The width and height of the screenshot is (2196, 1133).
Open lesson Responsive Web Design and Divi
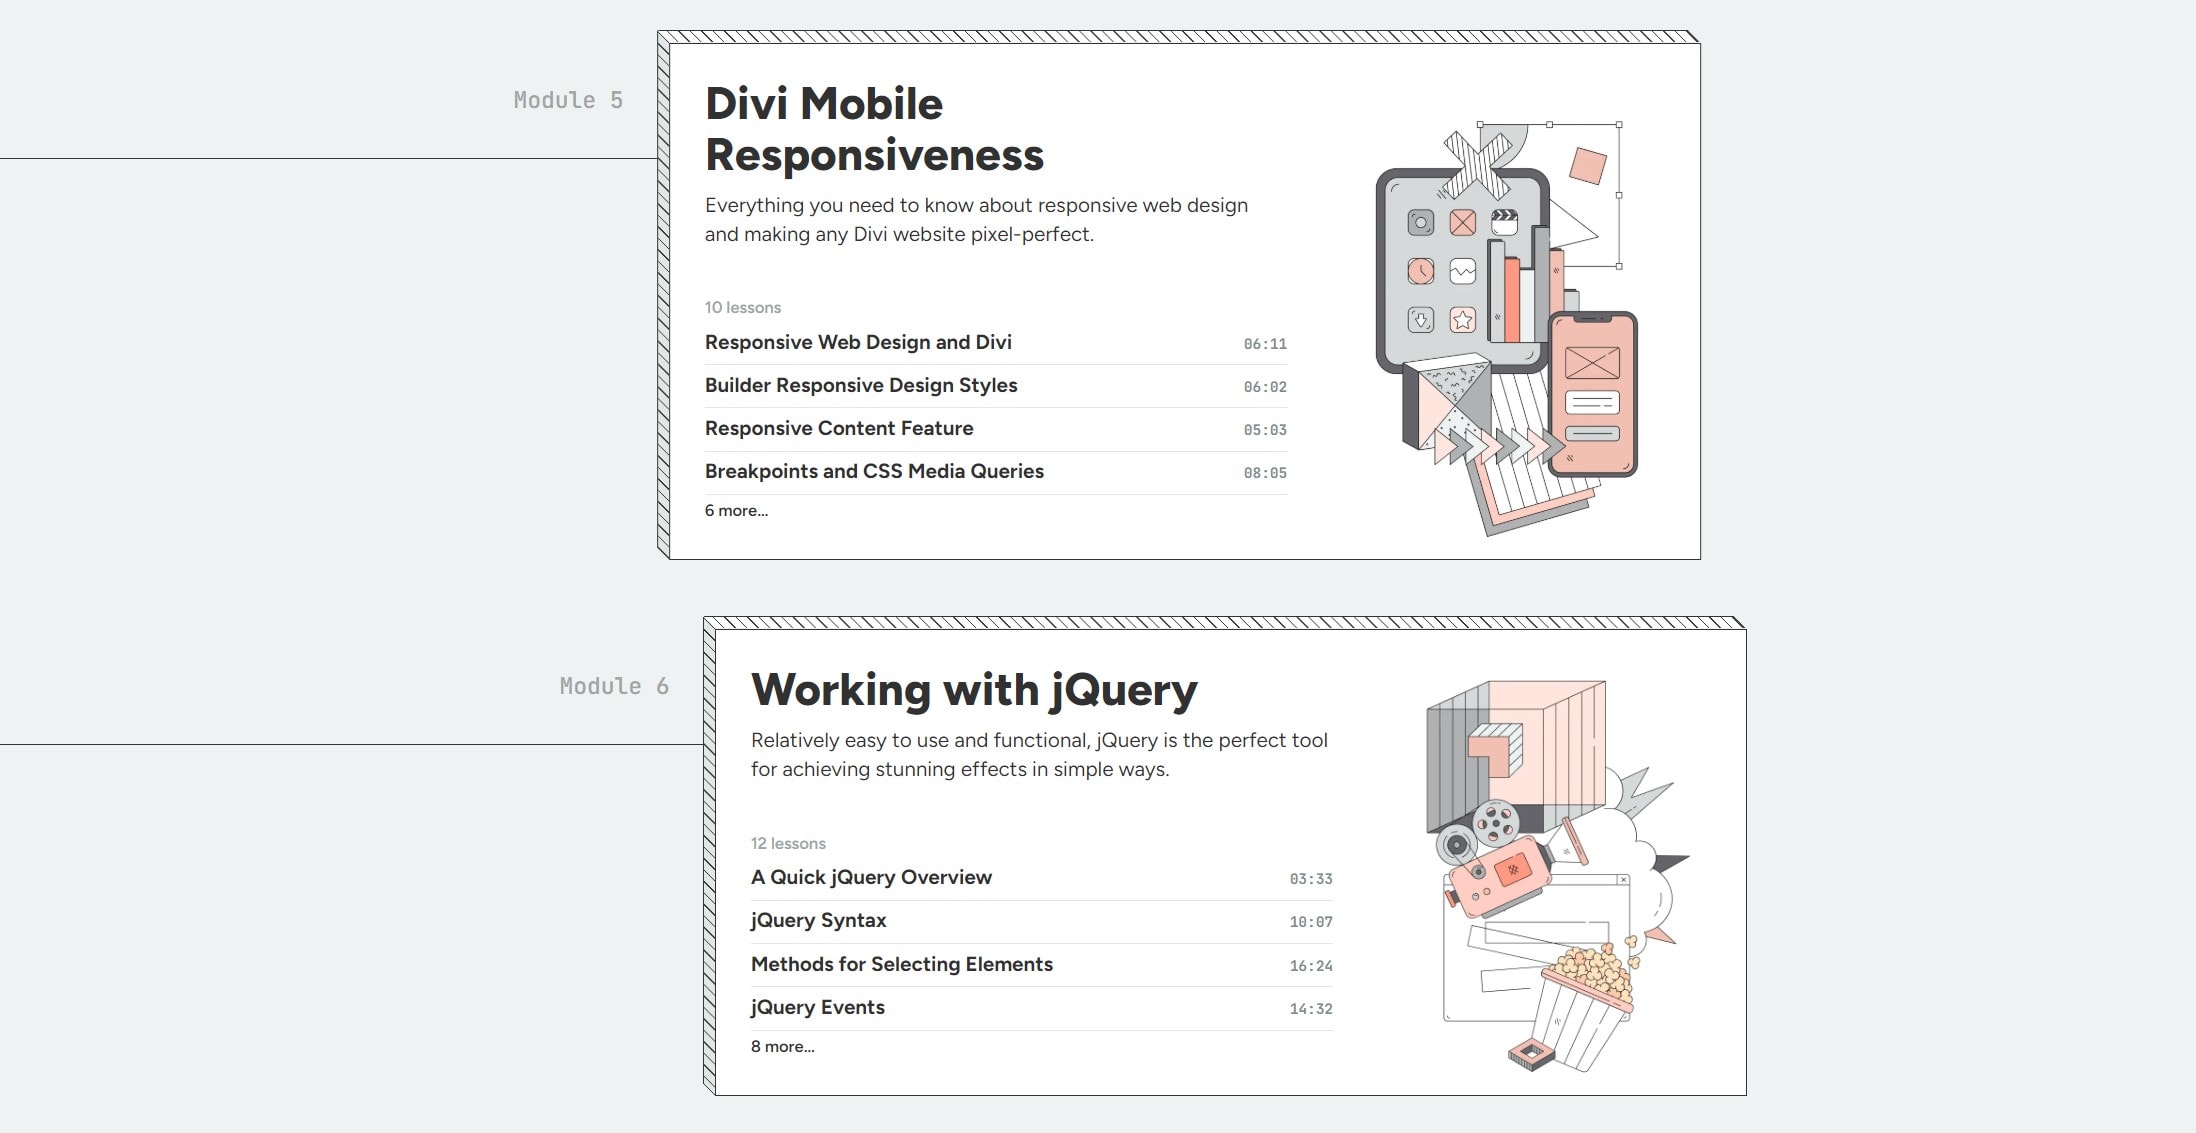click(x=858, y=342)
